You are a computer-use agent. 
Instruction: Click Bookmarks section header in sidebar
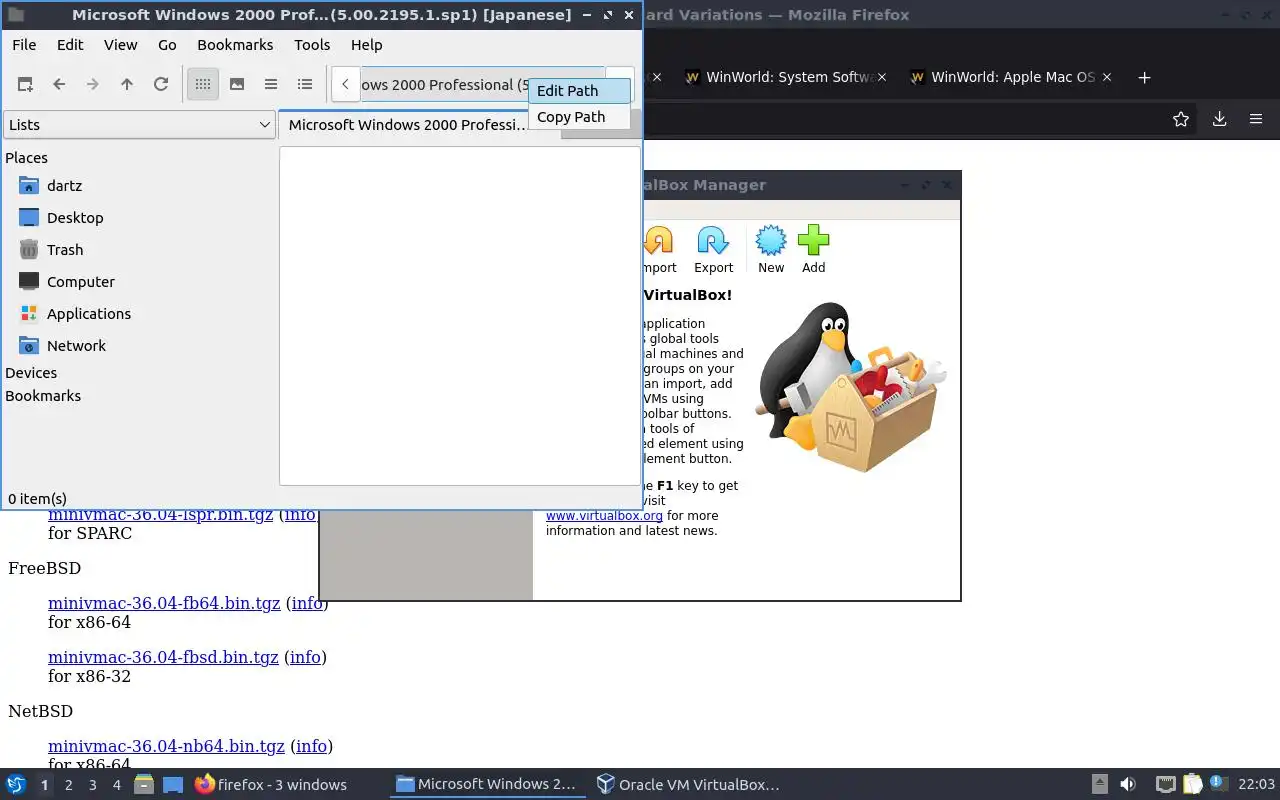coord(43,396)
